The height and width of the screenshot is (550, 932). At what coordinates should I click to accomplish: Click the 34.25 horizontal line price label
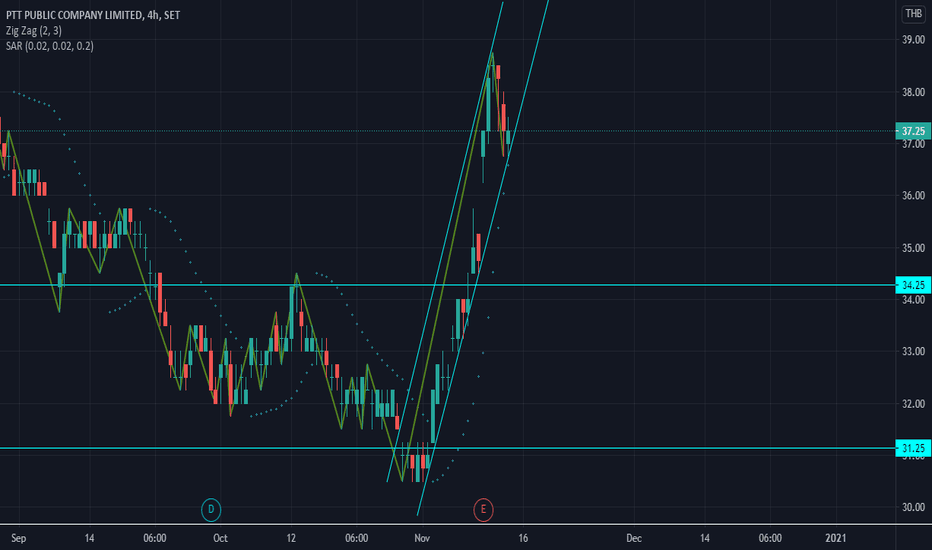(913, 285)
